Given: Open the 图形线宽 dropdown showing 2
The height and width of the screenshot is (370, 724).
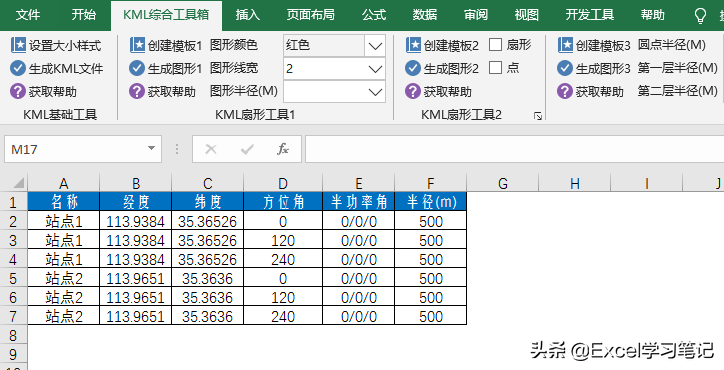Looking at the screenshot, I should point(375,69).
